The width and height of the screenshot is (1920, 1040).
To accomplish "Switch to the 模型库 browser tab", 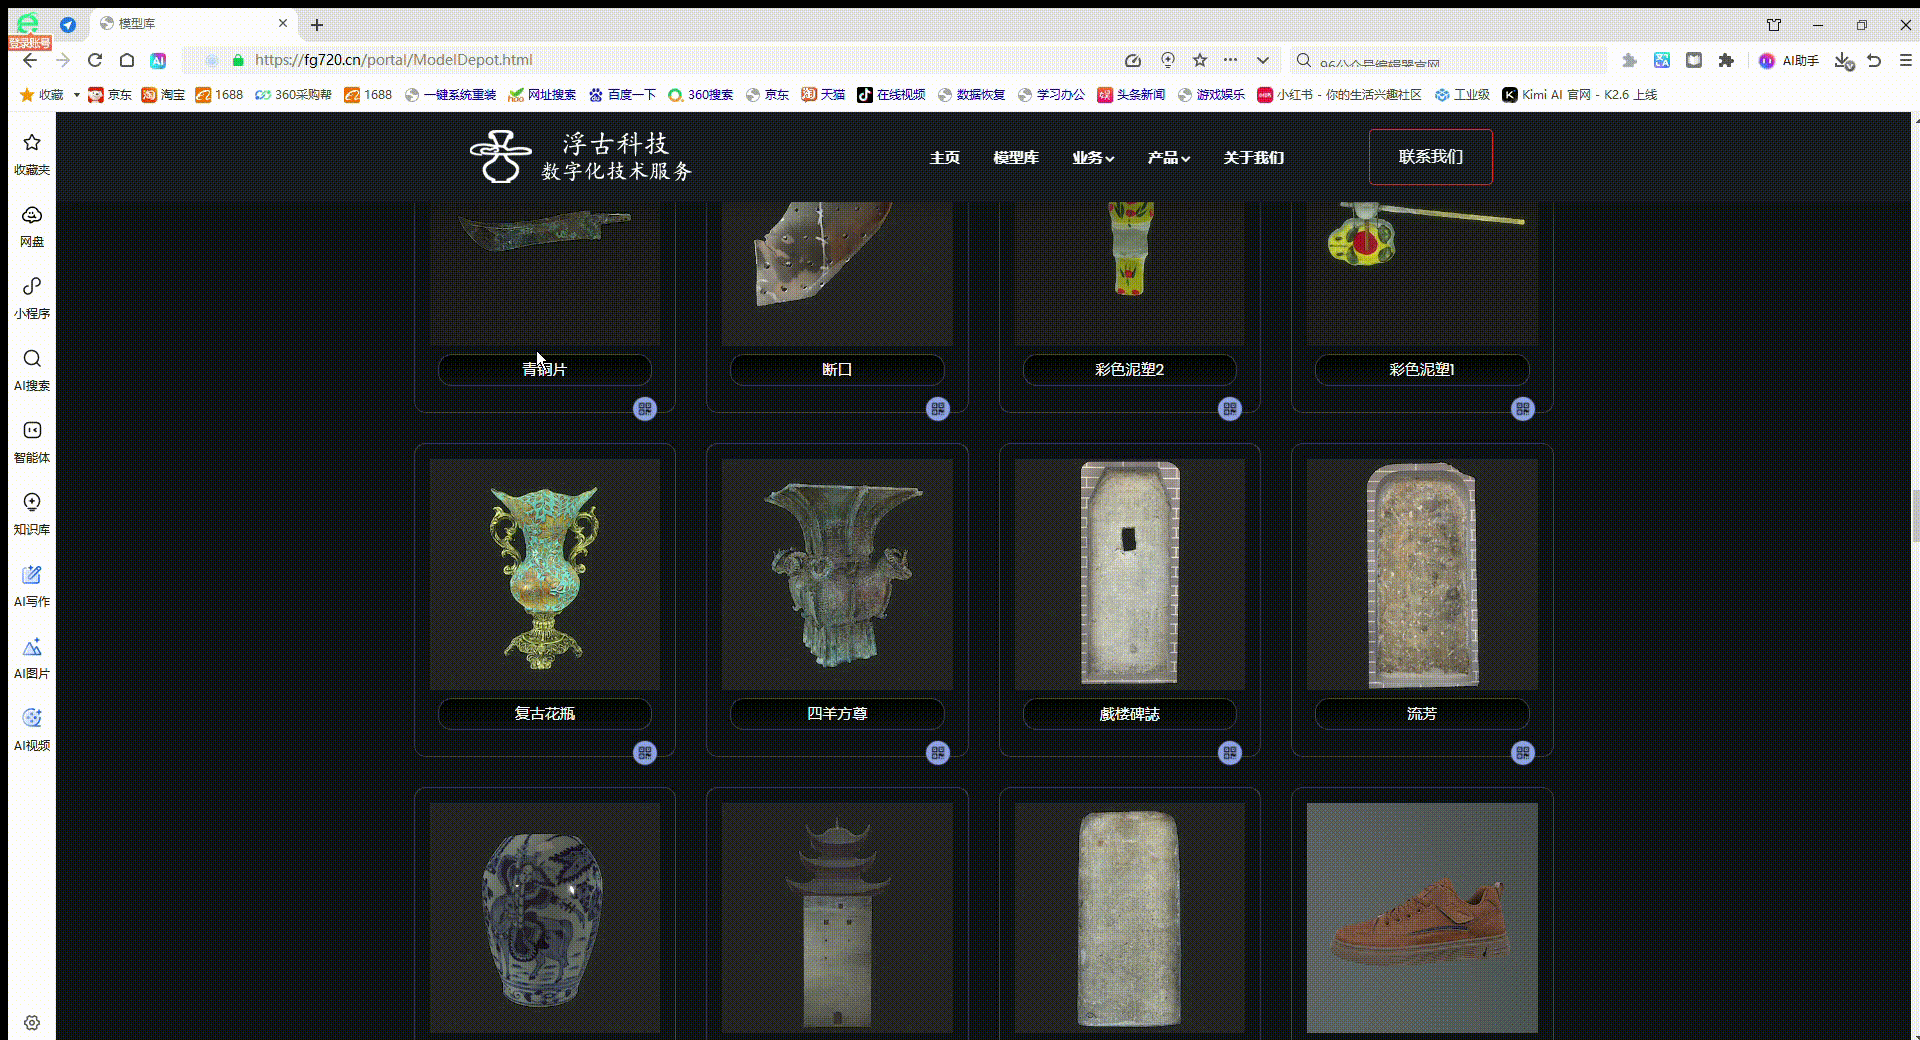I will pos(195,24).
